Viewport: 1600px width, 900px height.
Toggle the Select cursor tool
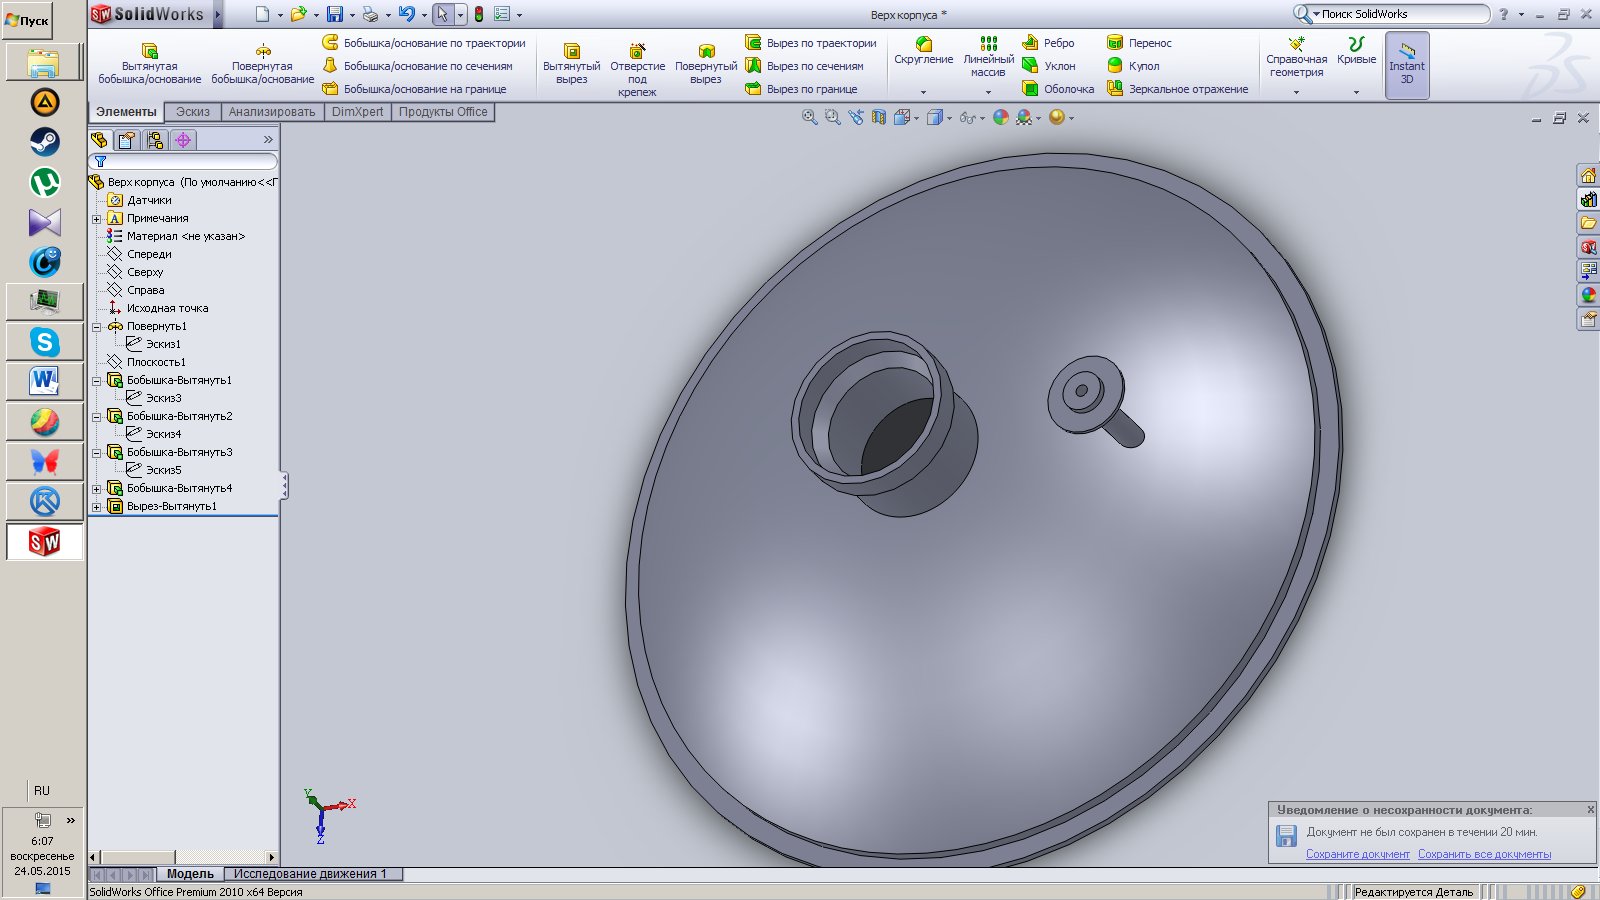click(443, 14)
